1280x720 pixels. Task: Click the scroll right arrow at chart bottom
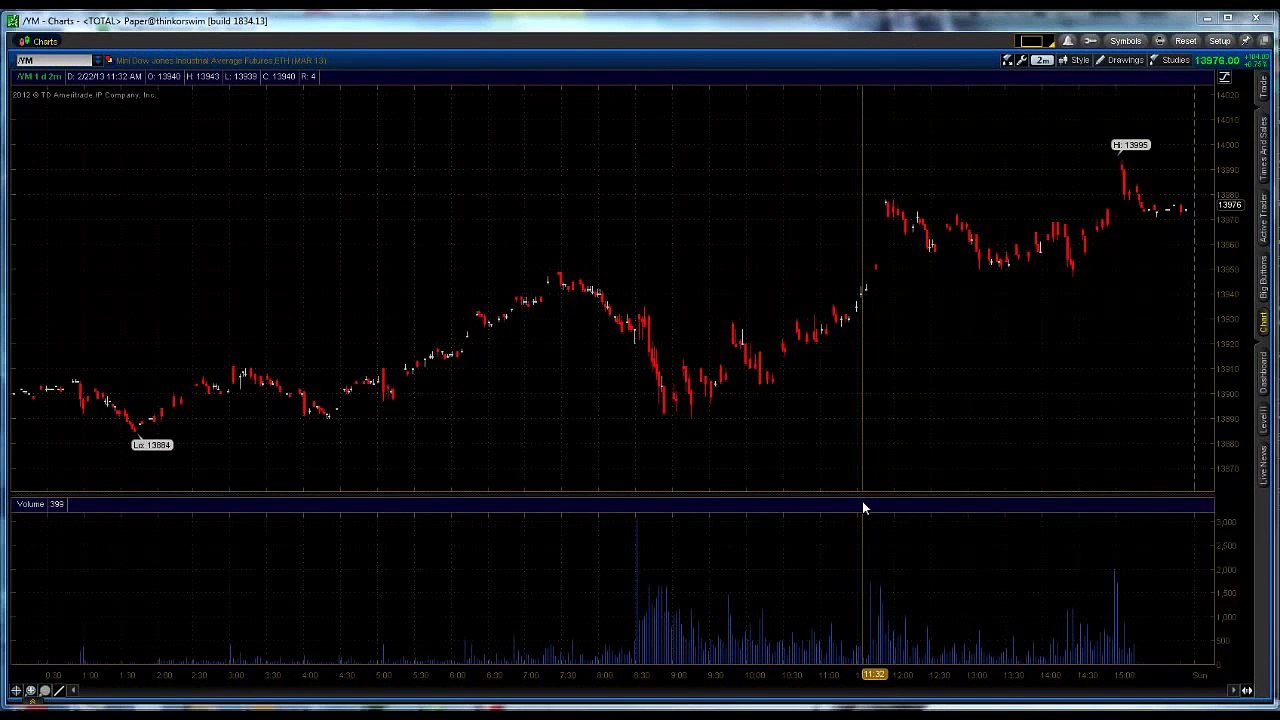click(x=1233, y=690)
